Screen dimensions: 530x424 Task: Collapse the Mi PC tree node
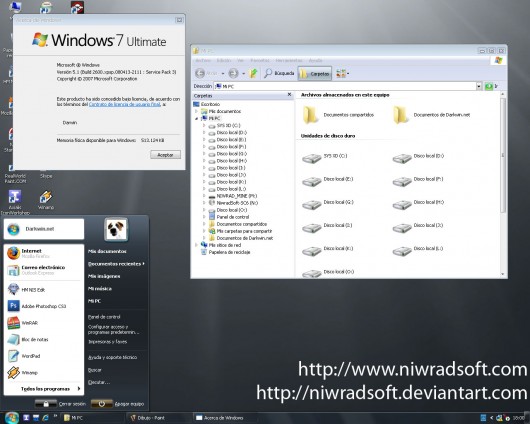pyautogui.click(x=196, y=118)
